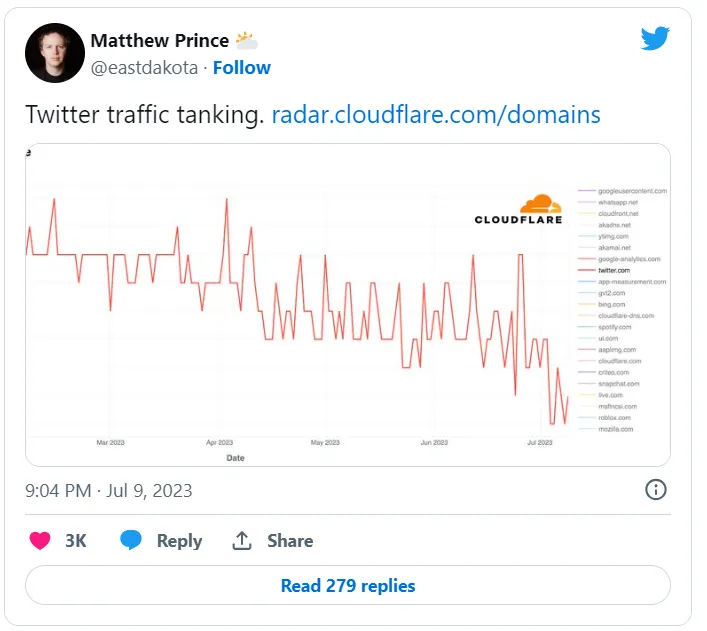707x631 pixels.
Task: Open the radar.cloudflare.com/domains link
Action: click(x=436, y=114)
